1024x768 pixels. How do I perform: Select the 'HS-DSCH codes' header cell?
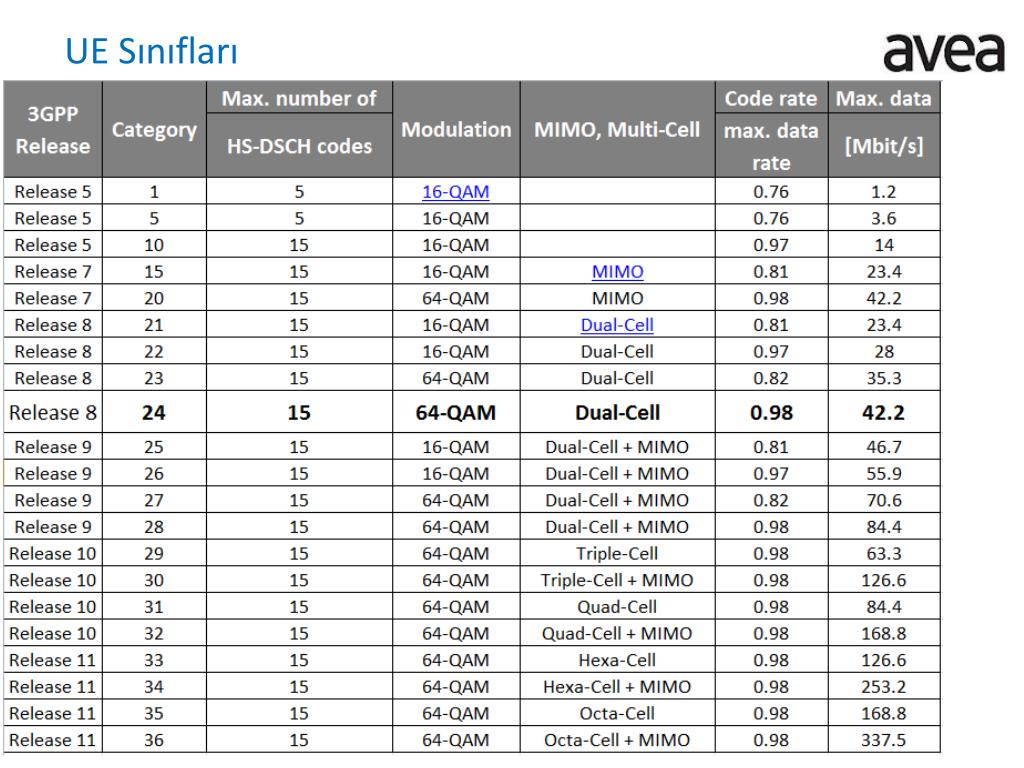[299, 146]
